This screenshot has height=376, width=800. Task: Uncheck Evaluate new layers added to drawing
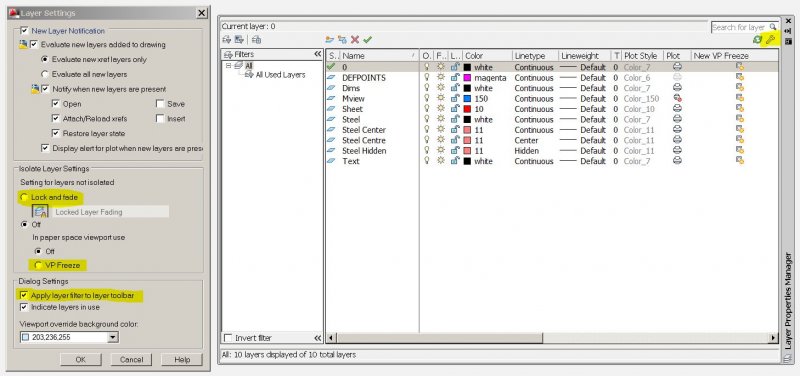coord(34,44)
